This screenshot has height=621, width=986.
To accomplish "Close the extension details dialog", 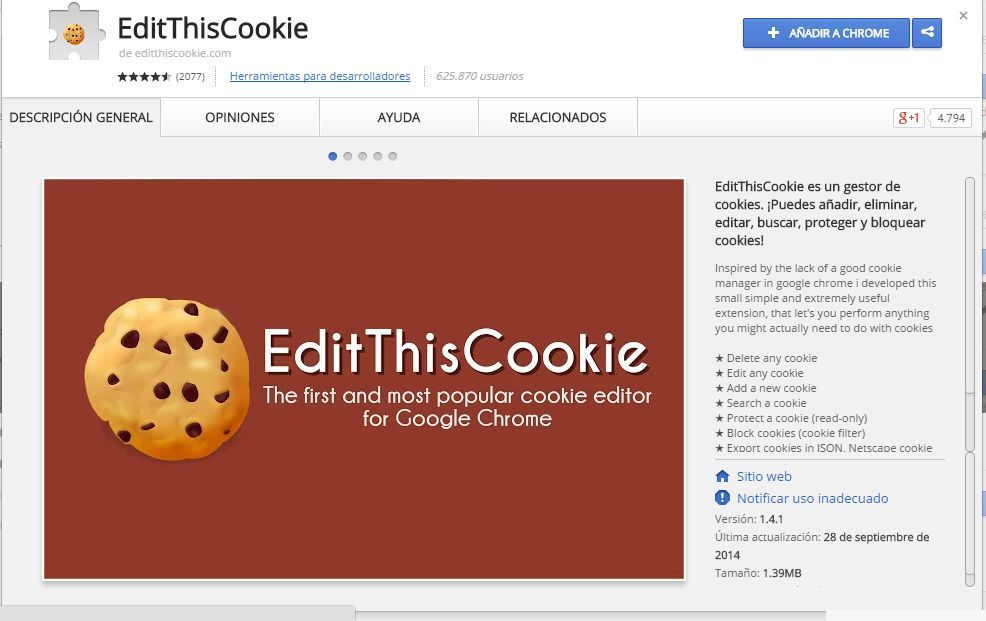I will coord(963,16).
